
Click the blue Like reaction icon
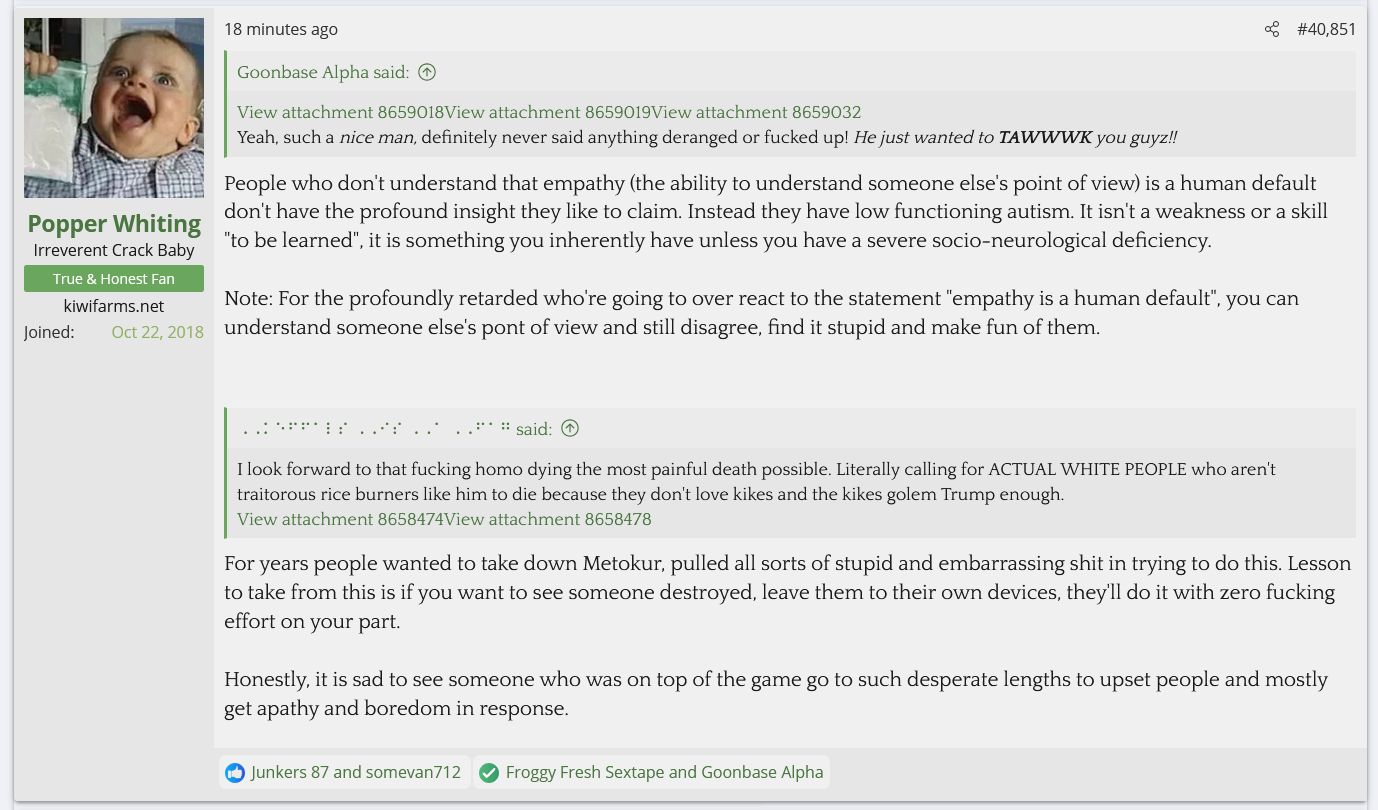235,772
